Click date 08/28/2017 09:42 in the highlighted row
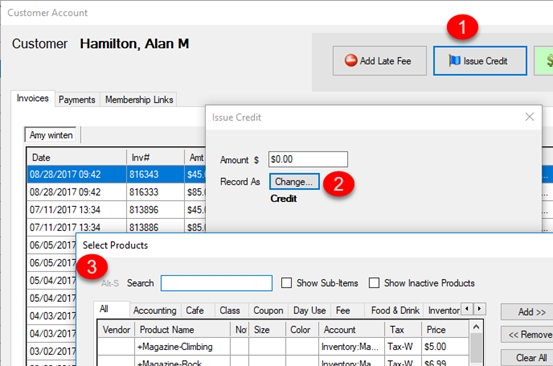This screenshot has height=366, width=553. click(x=65, y=174)
